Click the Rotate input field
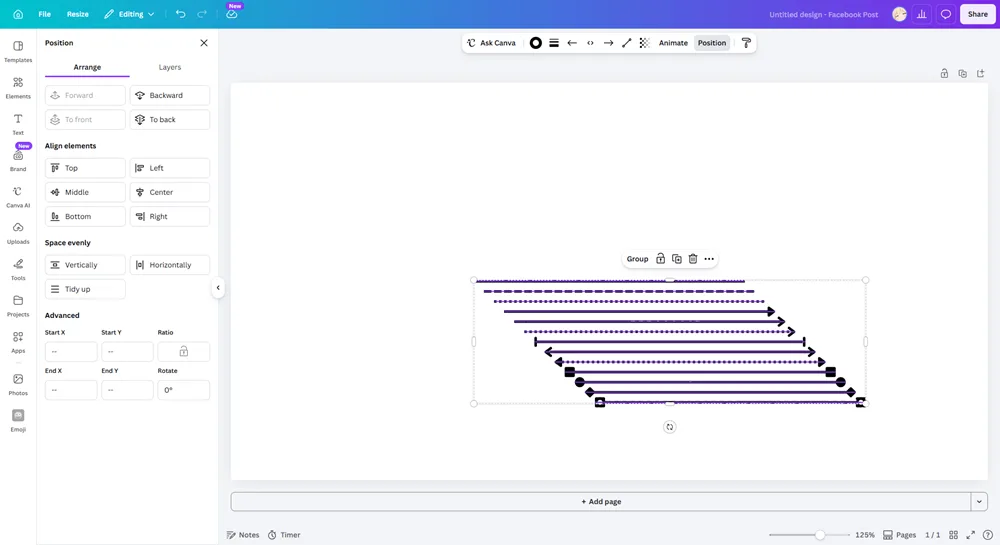This screenshot has width=1000, height=545. point(184,389)
